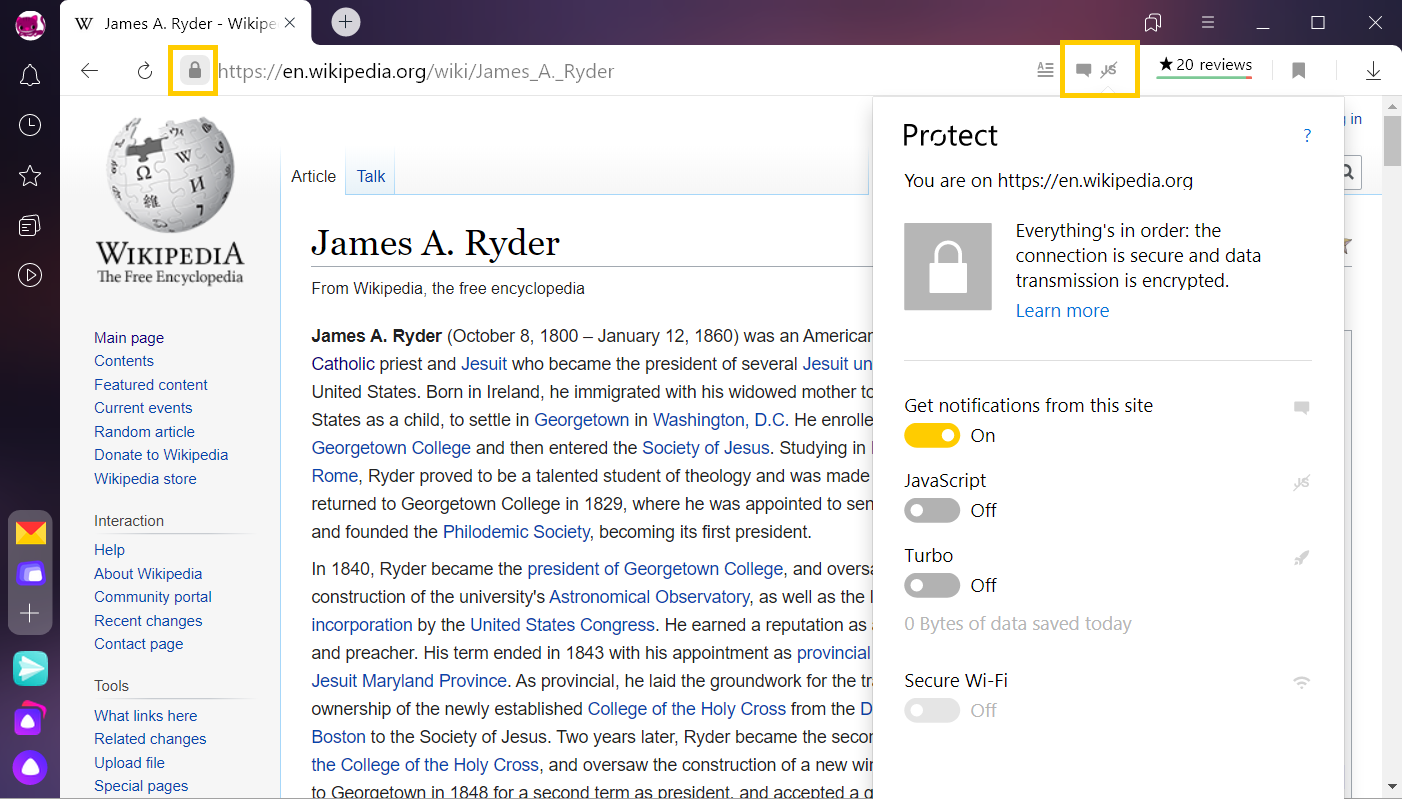Image resolution: width=1402 pixels, height=799 pixels.
Task: Open the Wikipedia store link
Action: point(145,479)
